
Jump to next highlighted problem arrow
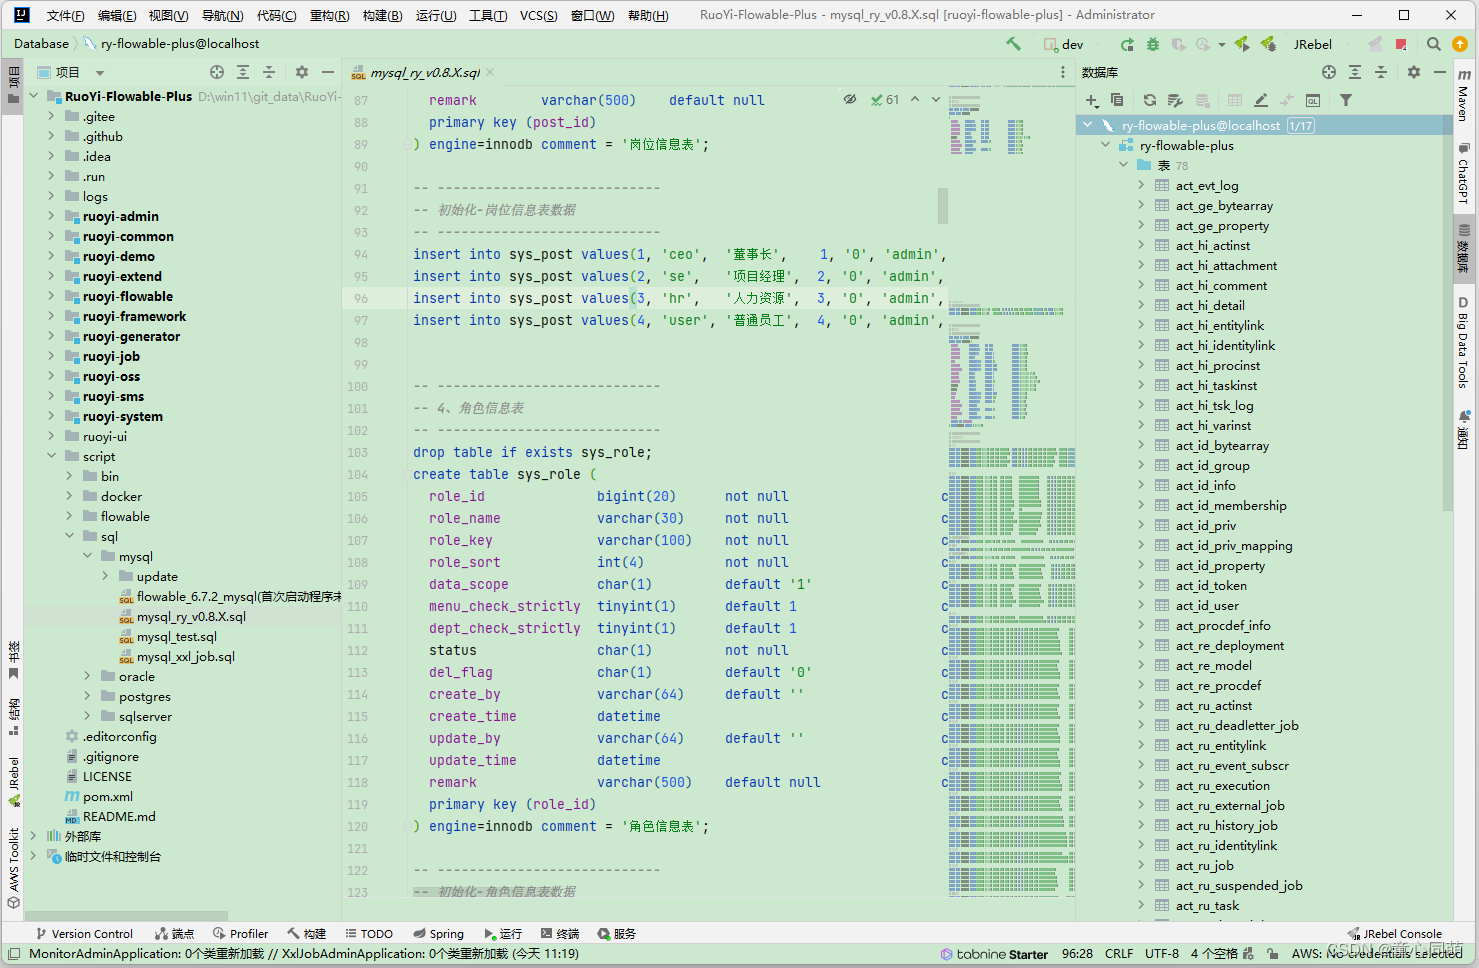pyautogui.click(x=936, y=99)
